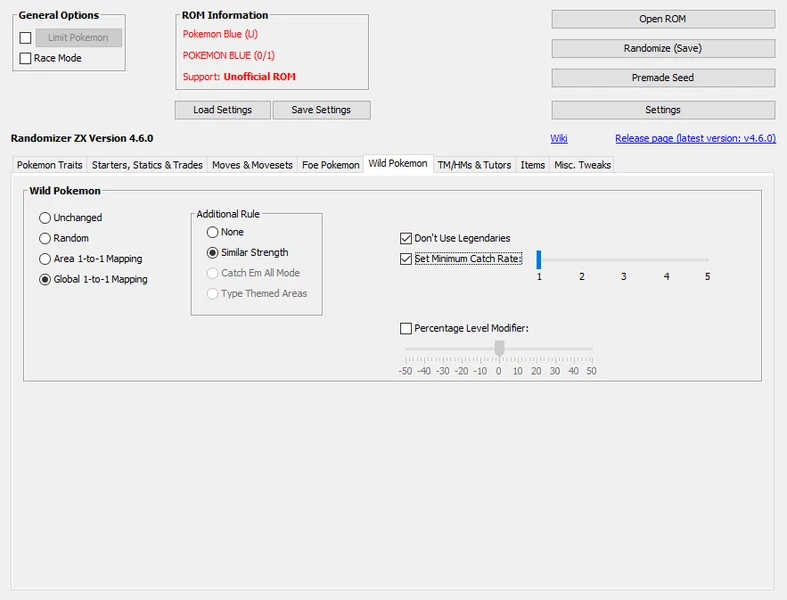Viewport: 787px width, 600px height.
Task: Open the Settings button
Action: click(663, 110)
